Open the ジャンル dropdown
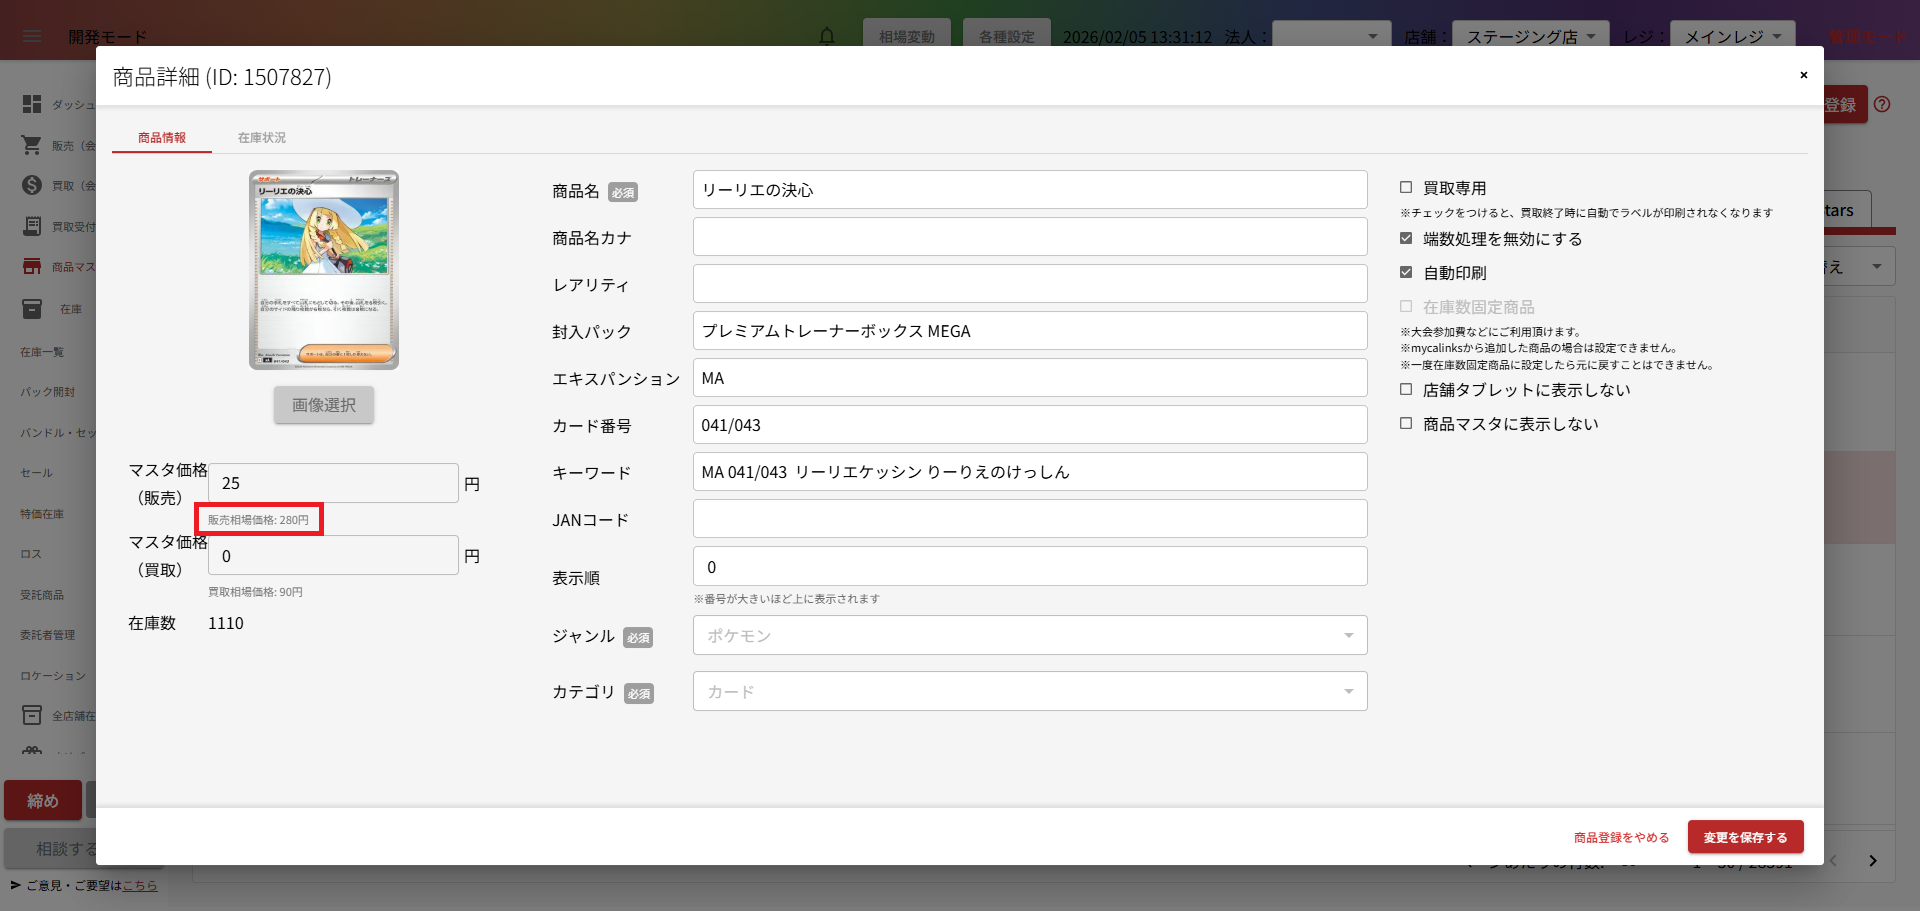This screenshot has height=911, width=1920. pyautogui.click(x=1029, y=635)
